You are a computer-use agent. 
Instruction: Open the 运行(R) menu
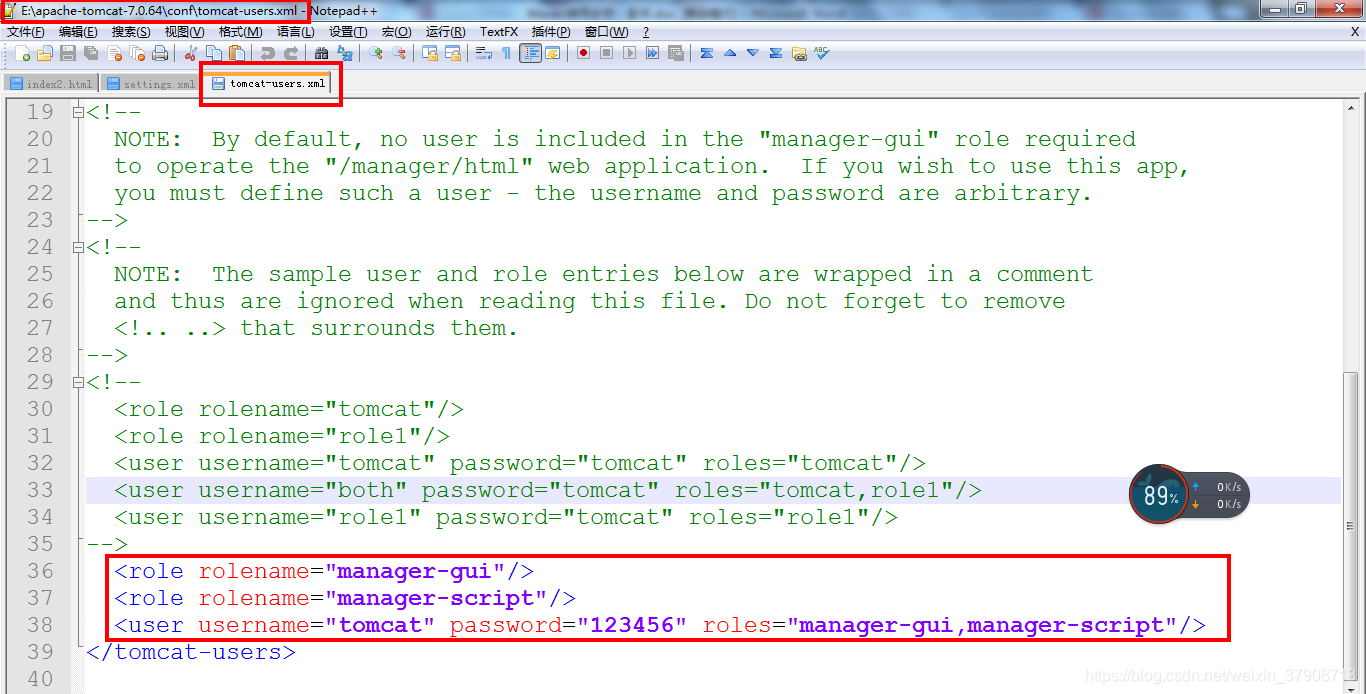pos(446,32)
